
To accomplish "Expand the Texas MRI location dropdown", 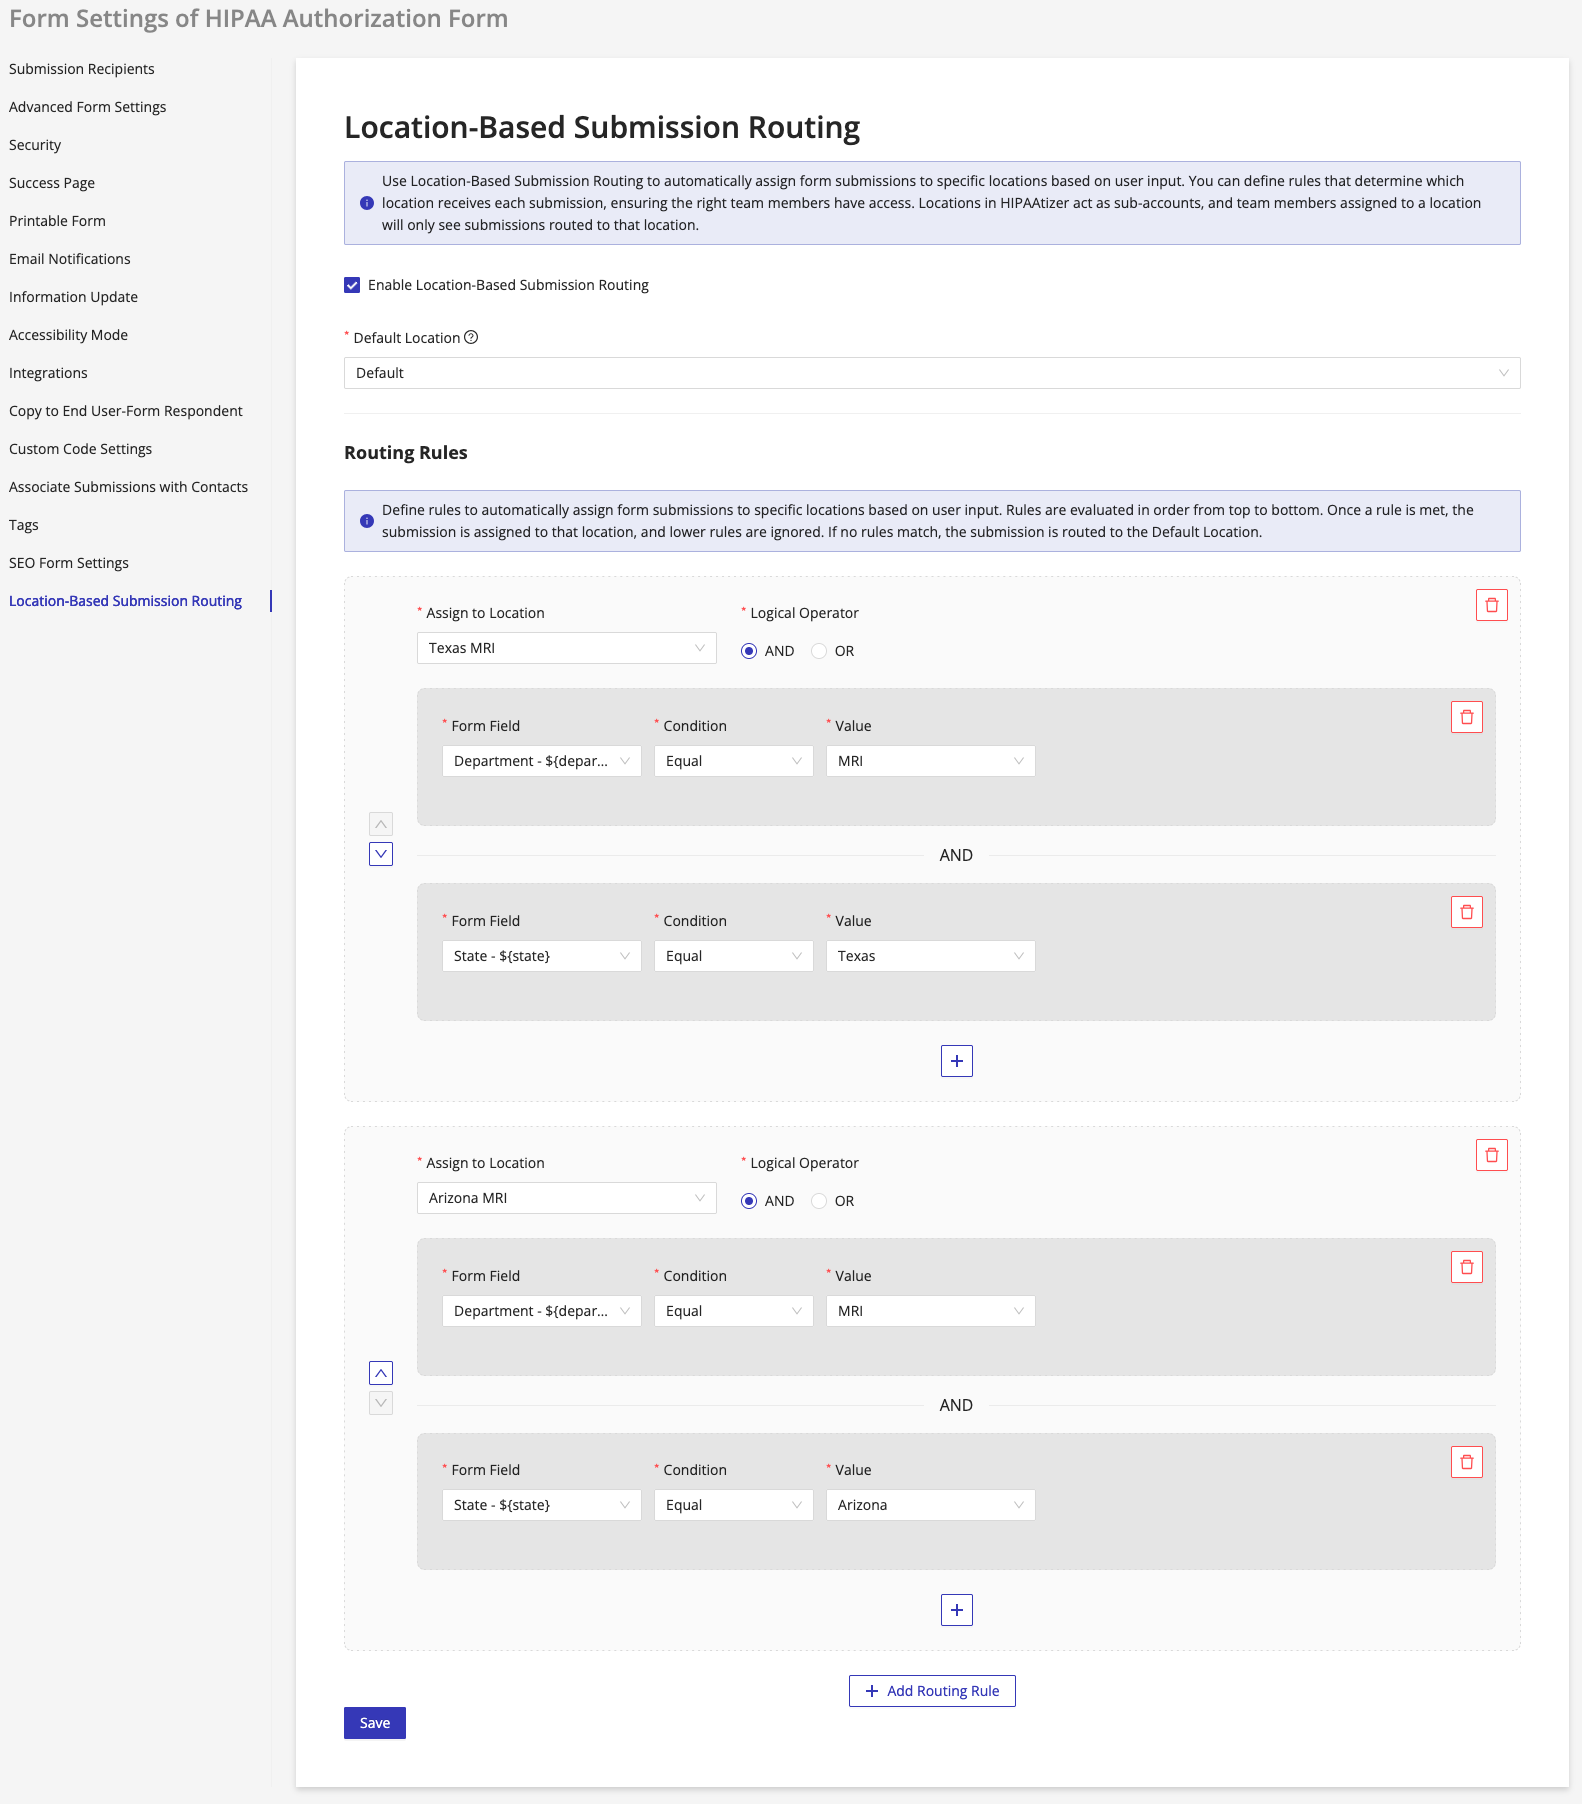I will coord(566,648).
